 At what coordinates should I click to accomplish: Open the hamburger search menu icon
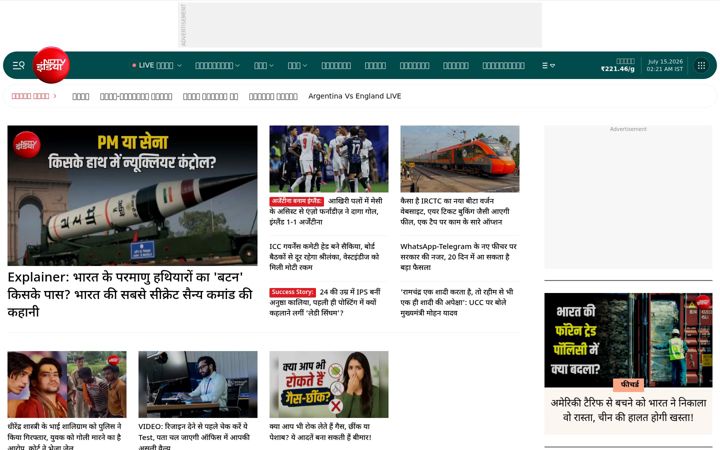point(18,65)
